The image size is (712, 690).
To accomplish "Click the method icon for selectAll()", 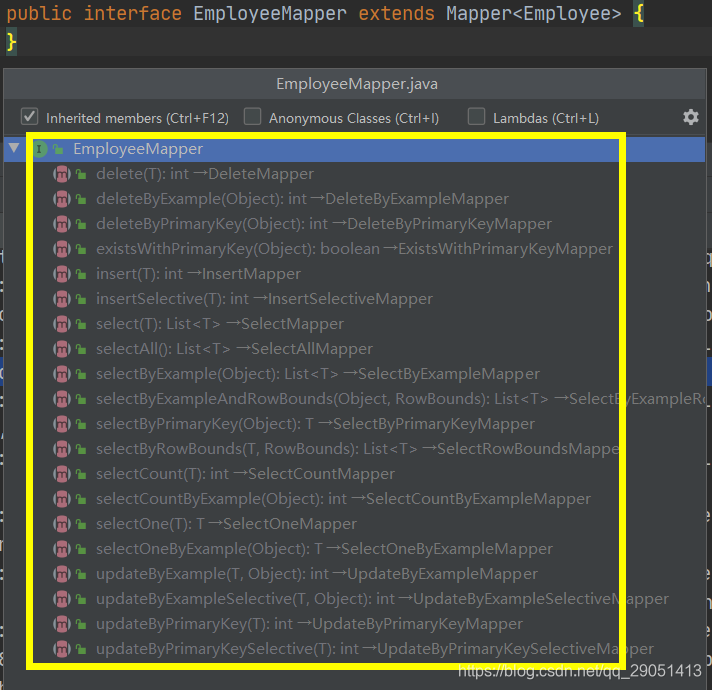I will click(x=62, y=349).
